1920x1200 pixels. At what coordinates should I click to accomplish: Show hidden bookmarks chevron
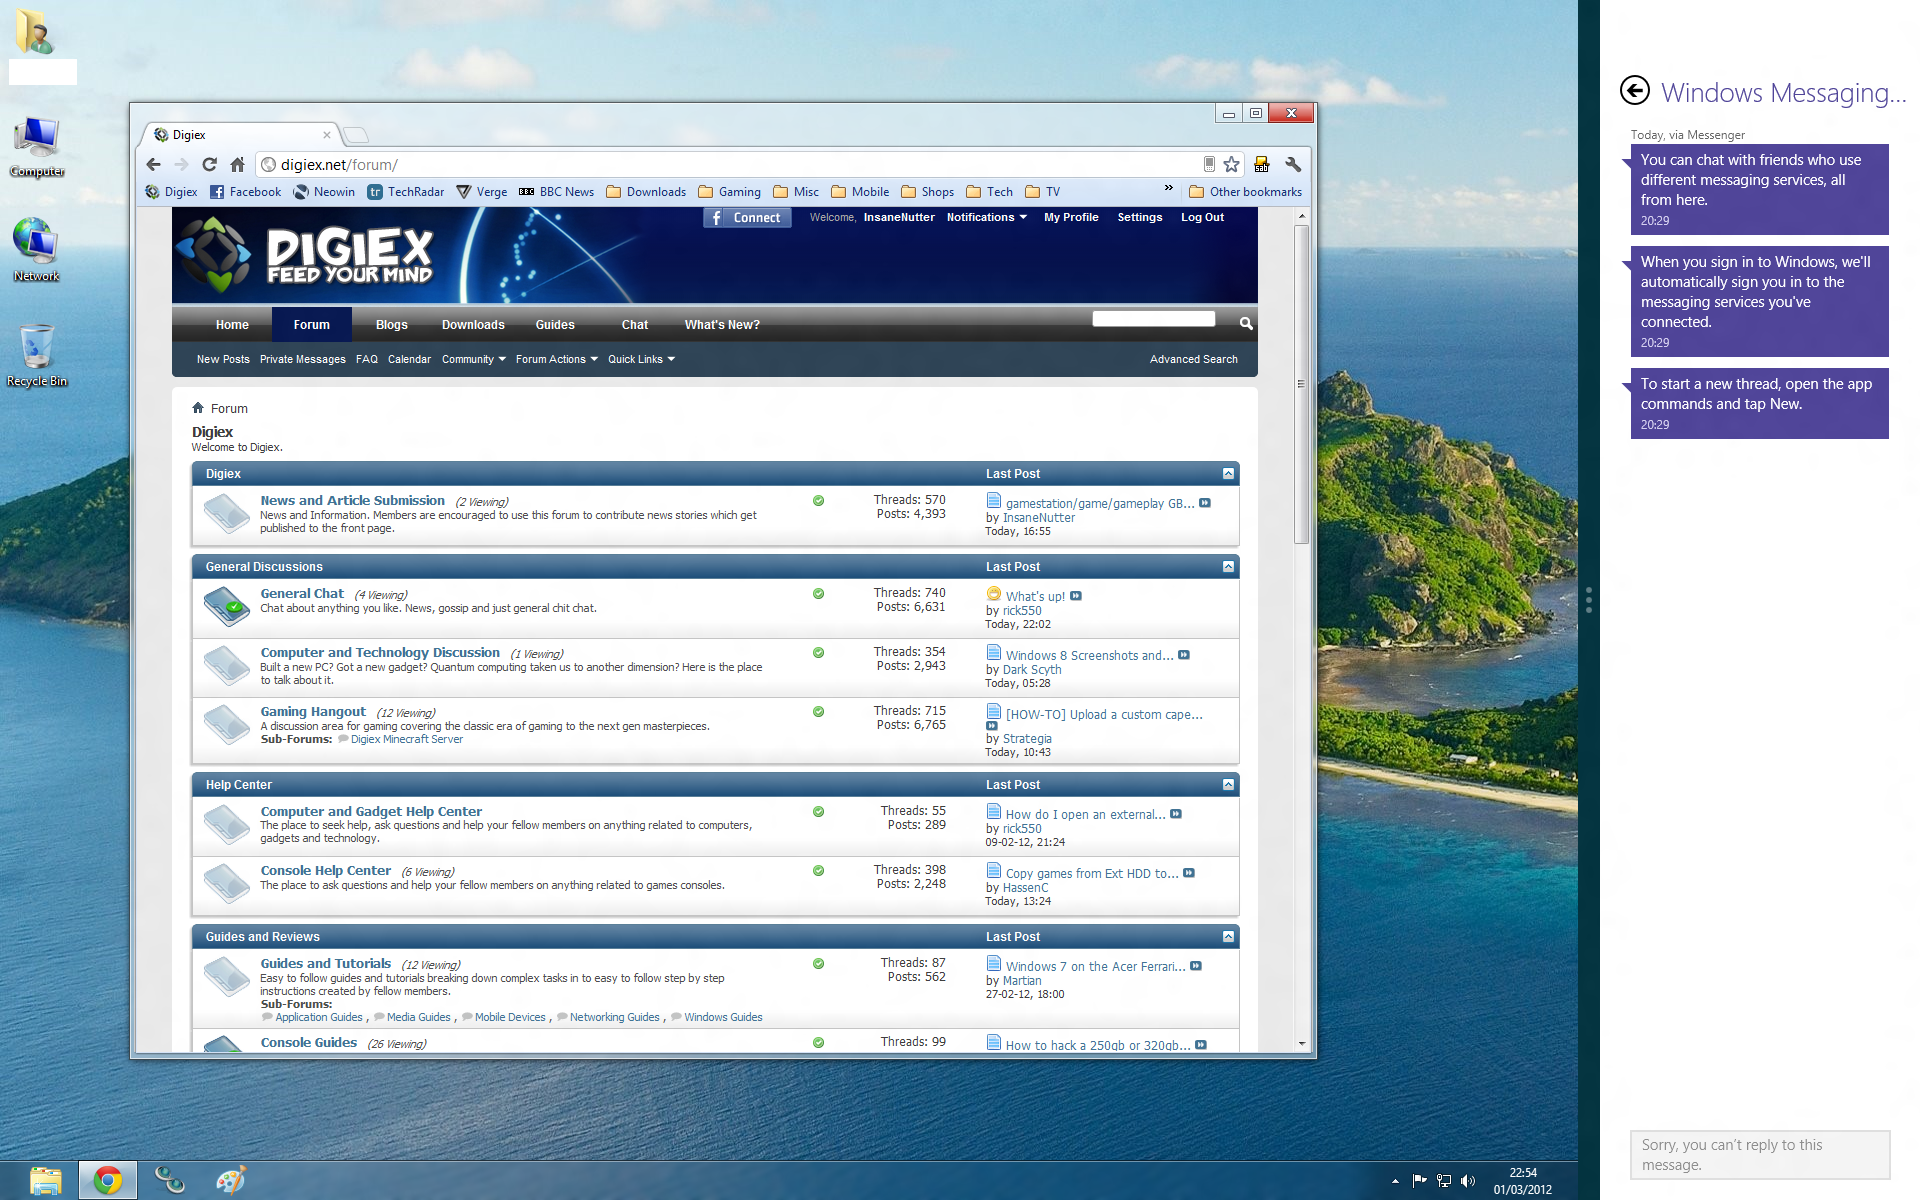1168,188
